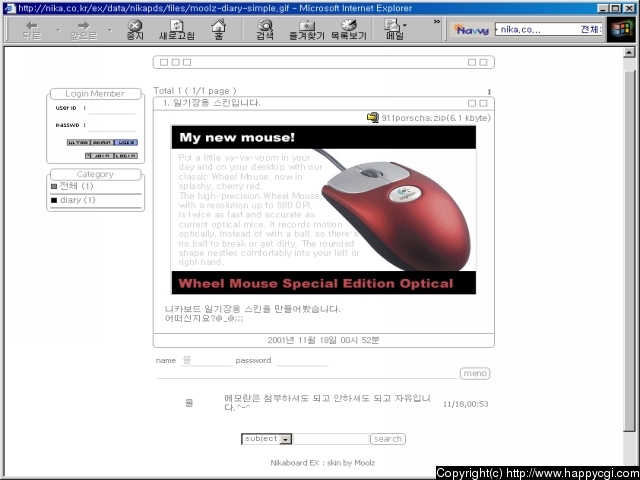
Task: Click the LOGIN button
Action: click(126, 156)
